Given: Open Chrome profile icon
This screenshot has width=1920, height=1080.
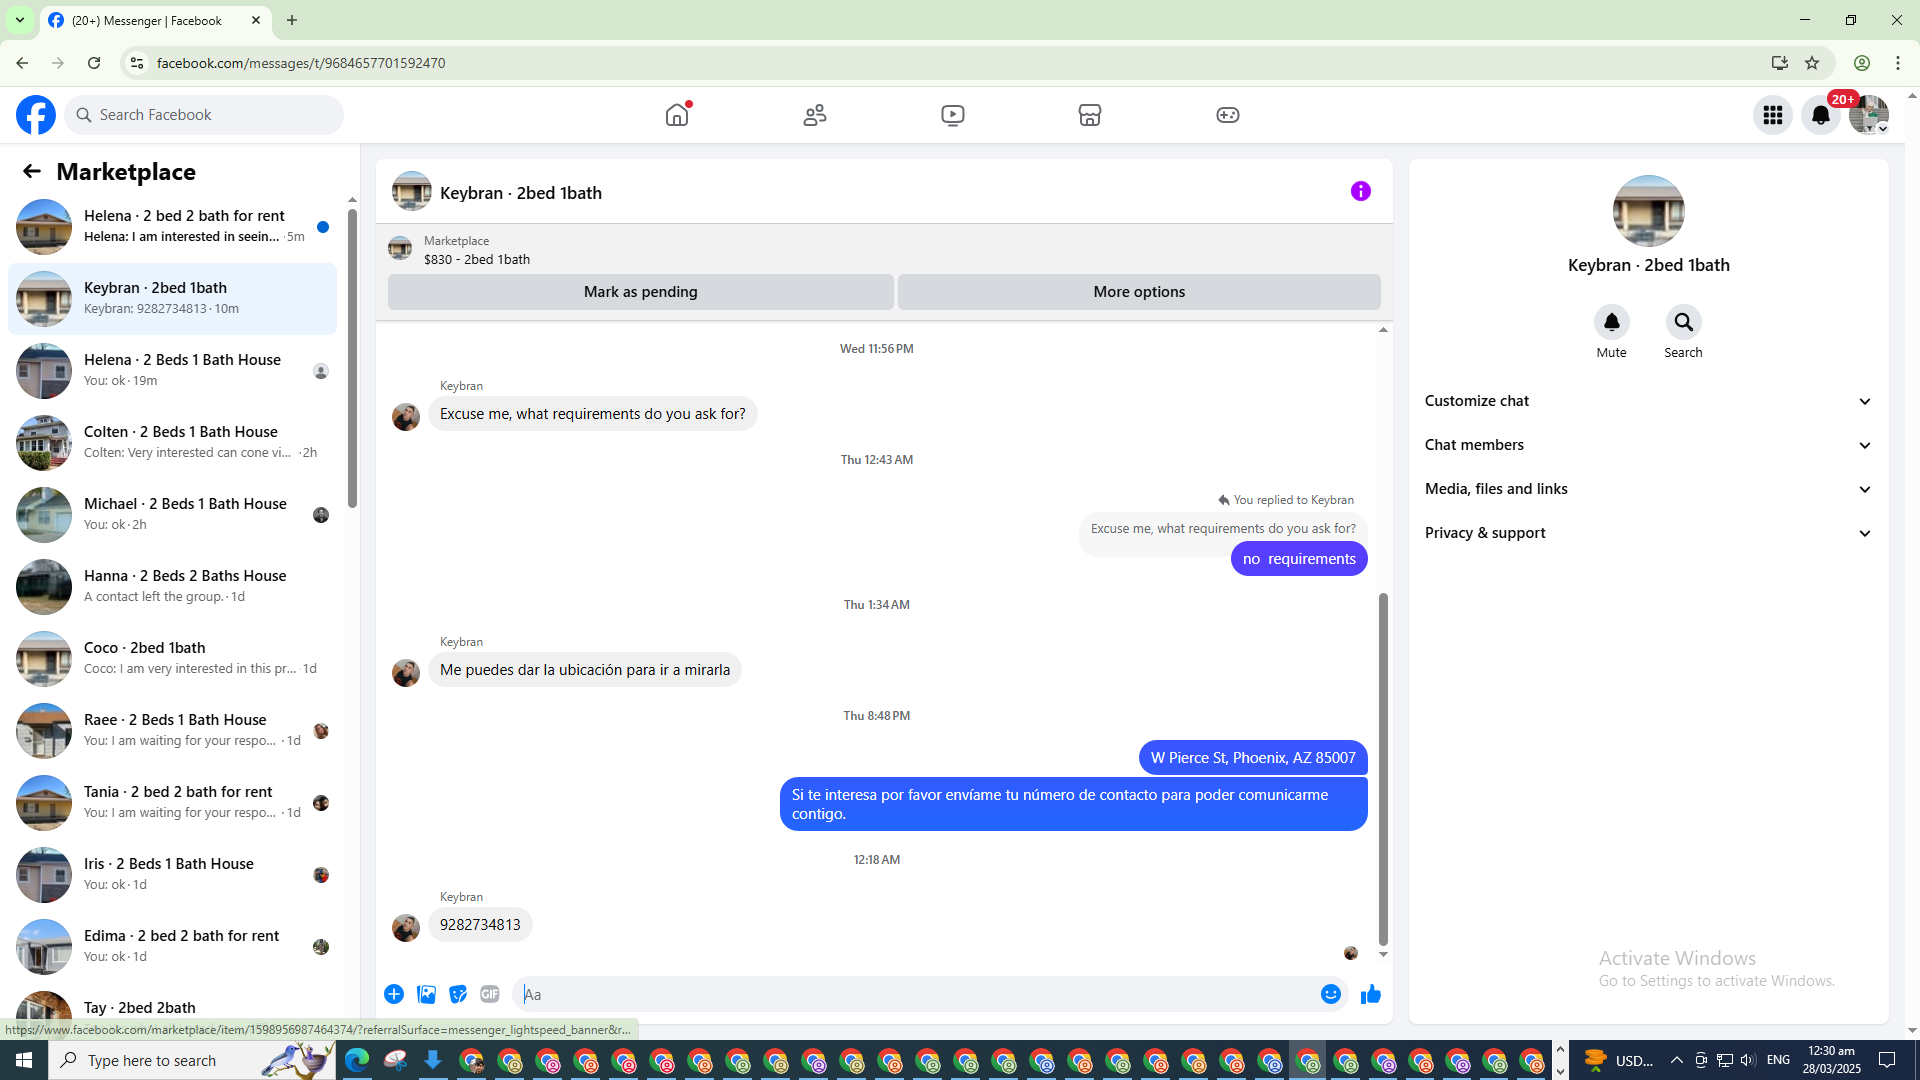Looking at the screenshot, I should pyautogui.click(x=1862, y=63).
